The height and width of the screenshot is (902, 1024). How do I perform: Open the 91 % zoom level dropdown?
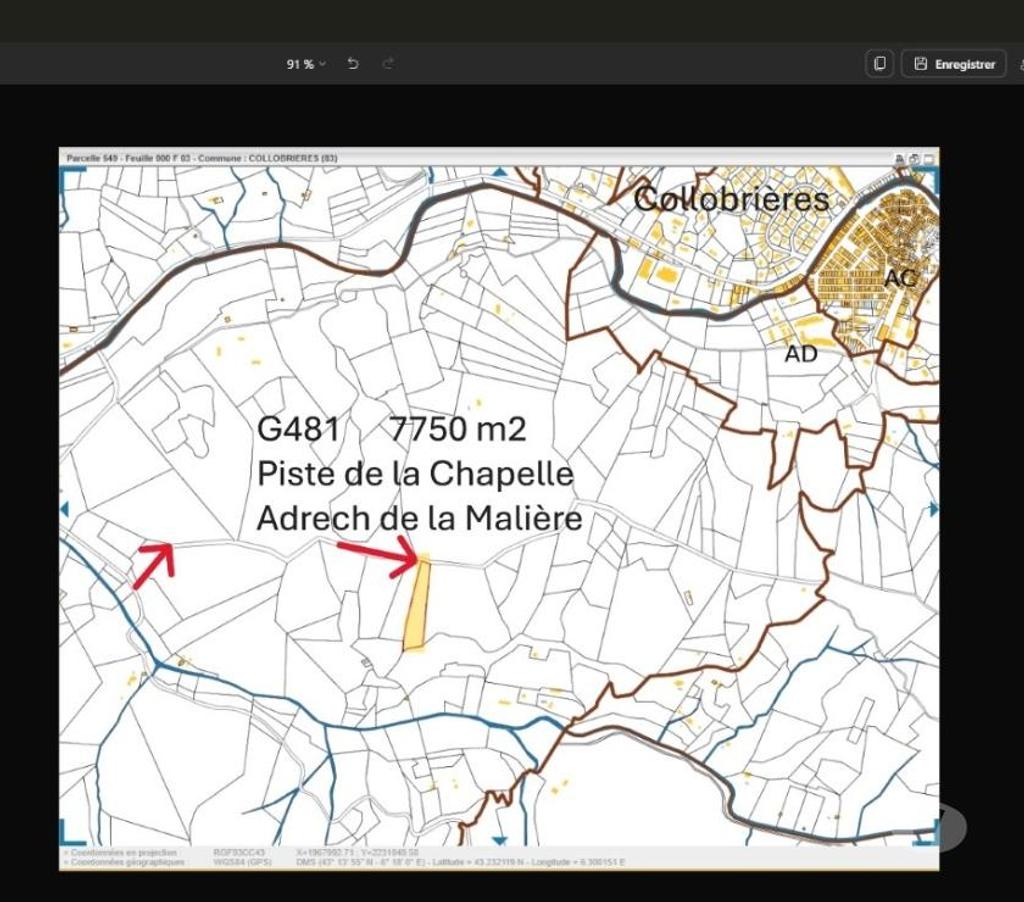coord(306,64)
